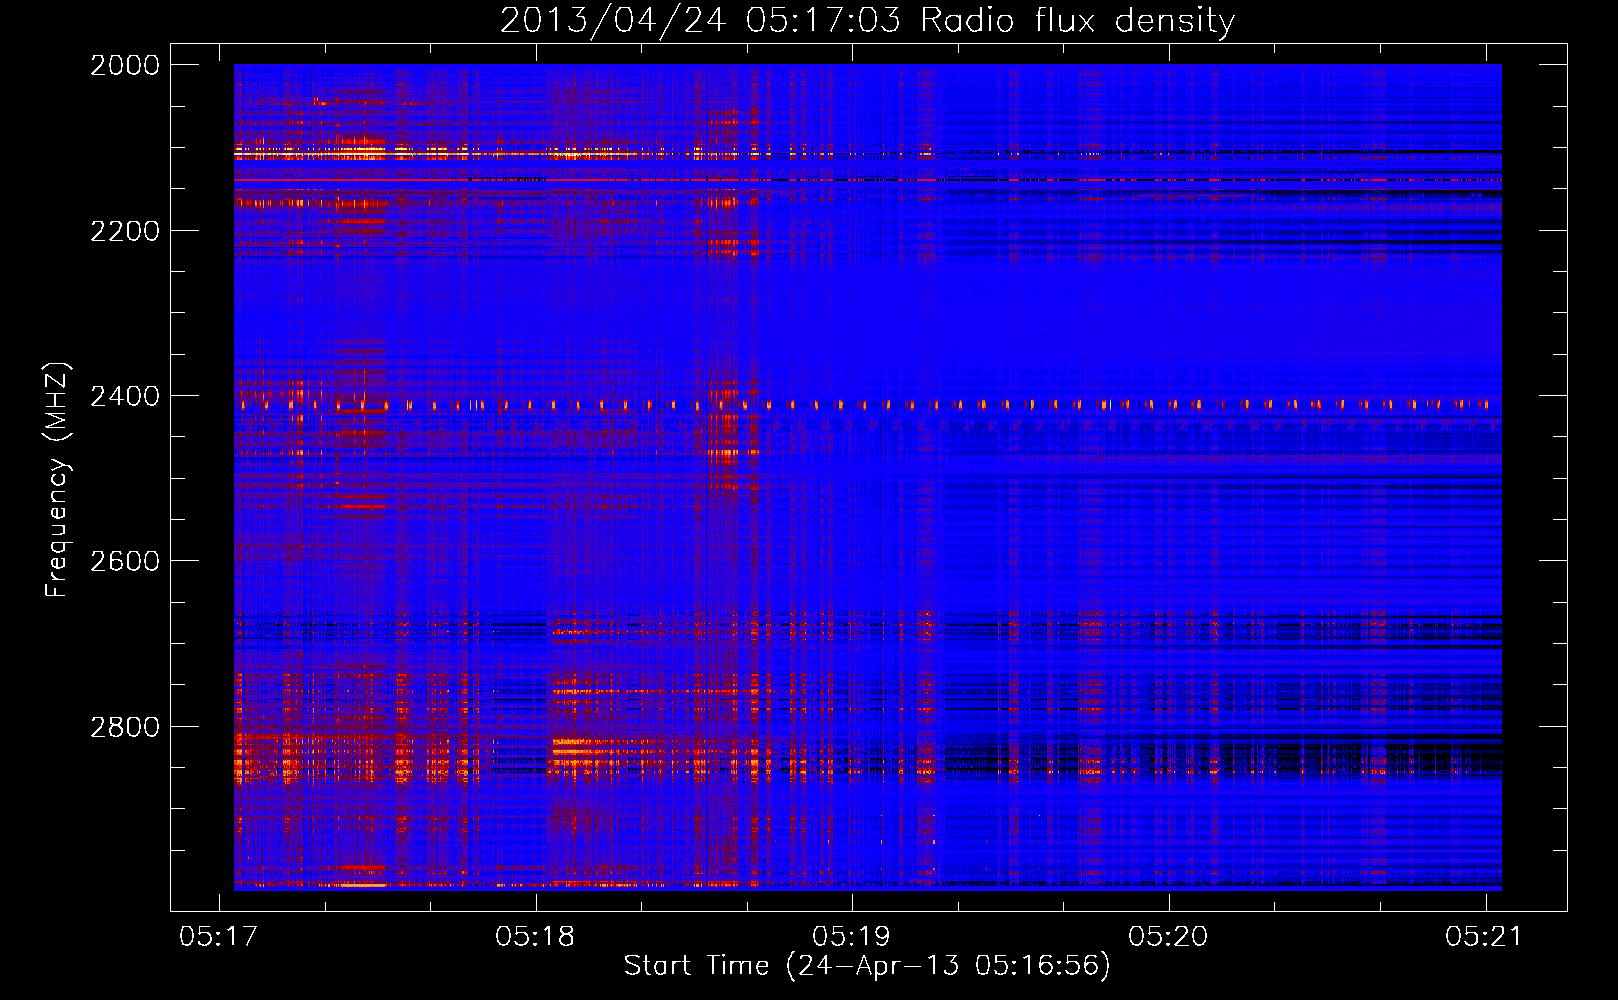Click the "Frequency (MHZ)" axis label
1618x1000 pixels.
click(x=58, y=480)
